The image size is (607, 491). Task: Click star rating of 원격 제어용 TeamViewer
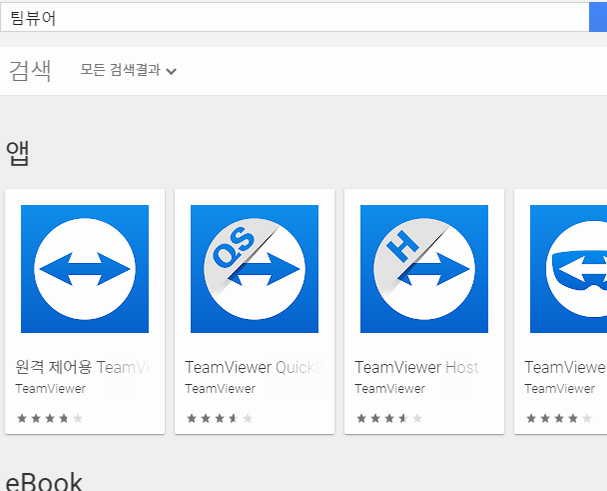point(50,418)
